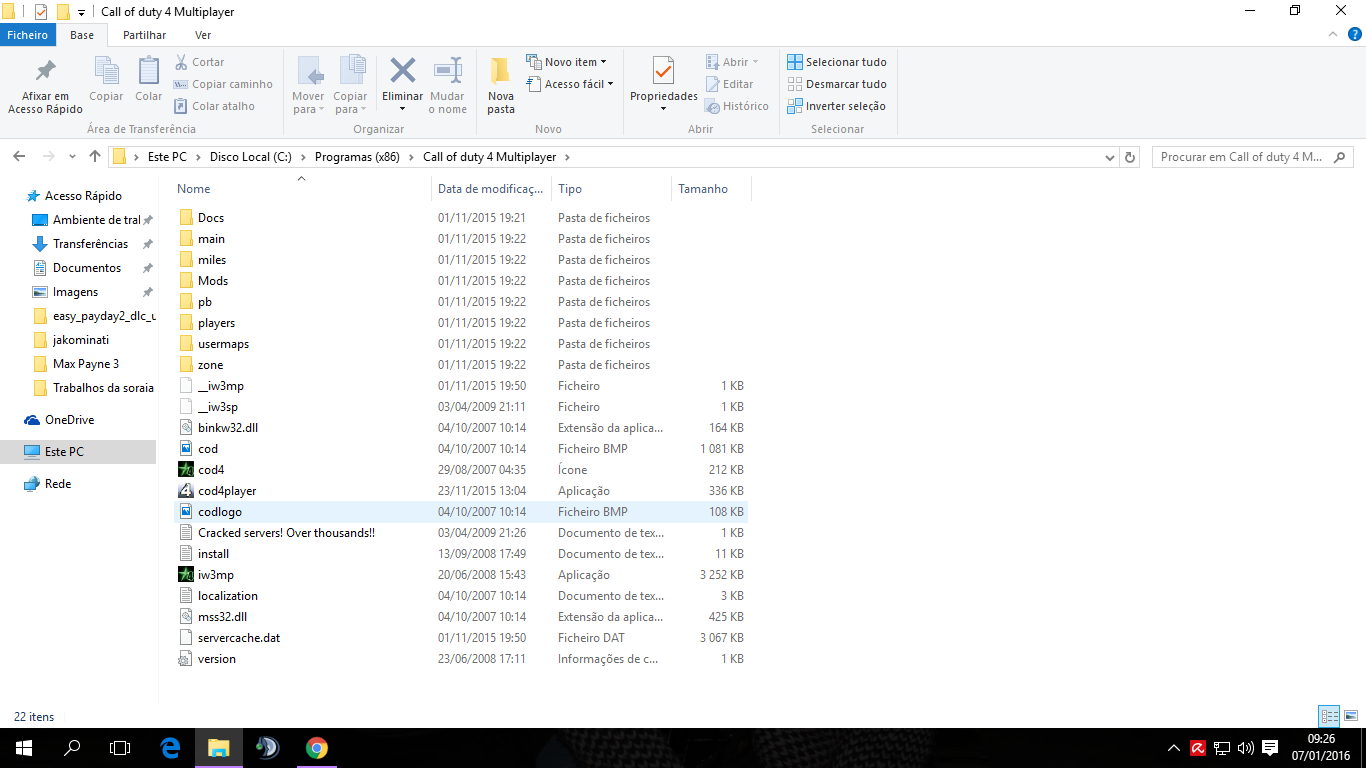Switch to details view layout icon
1366x768 pixels.
(x=1329, y=716)
